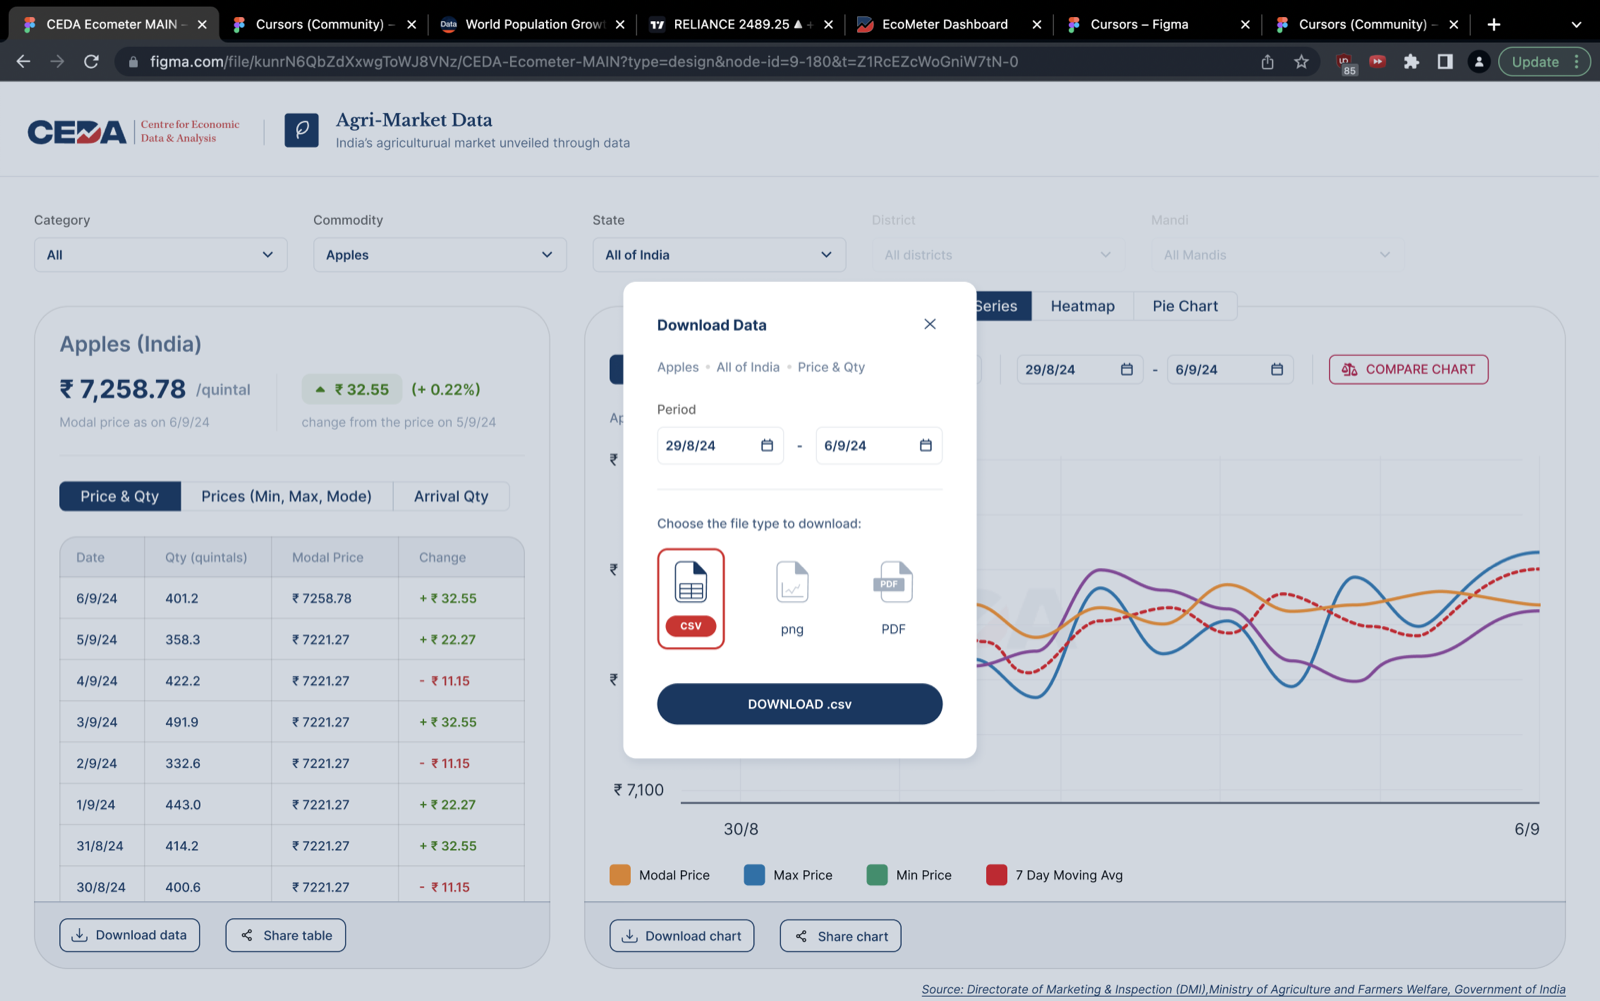Open calendar for dialog end date 6/9/24
1600x1001 pixels.
click(x=926, y=446)
